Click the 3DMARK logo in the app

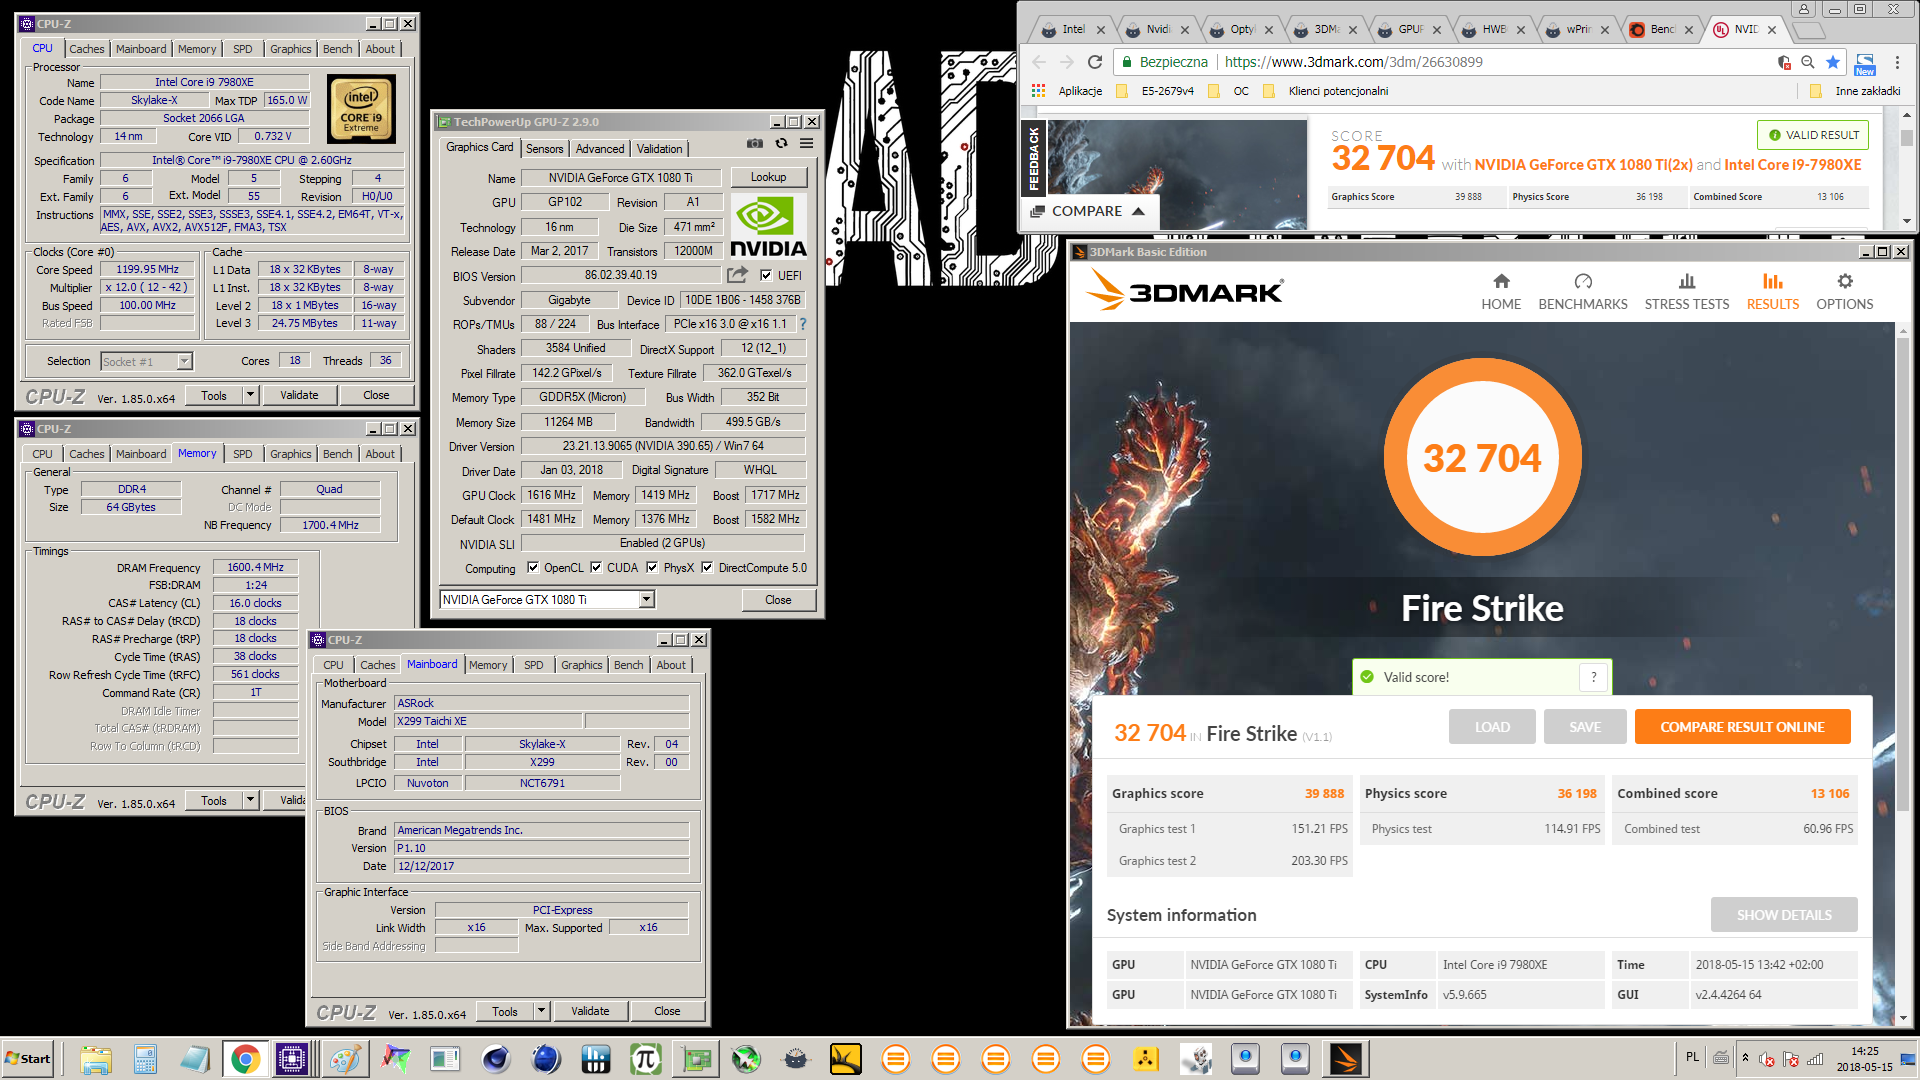1186,291
